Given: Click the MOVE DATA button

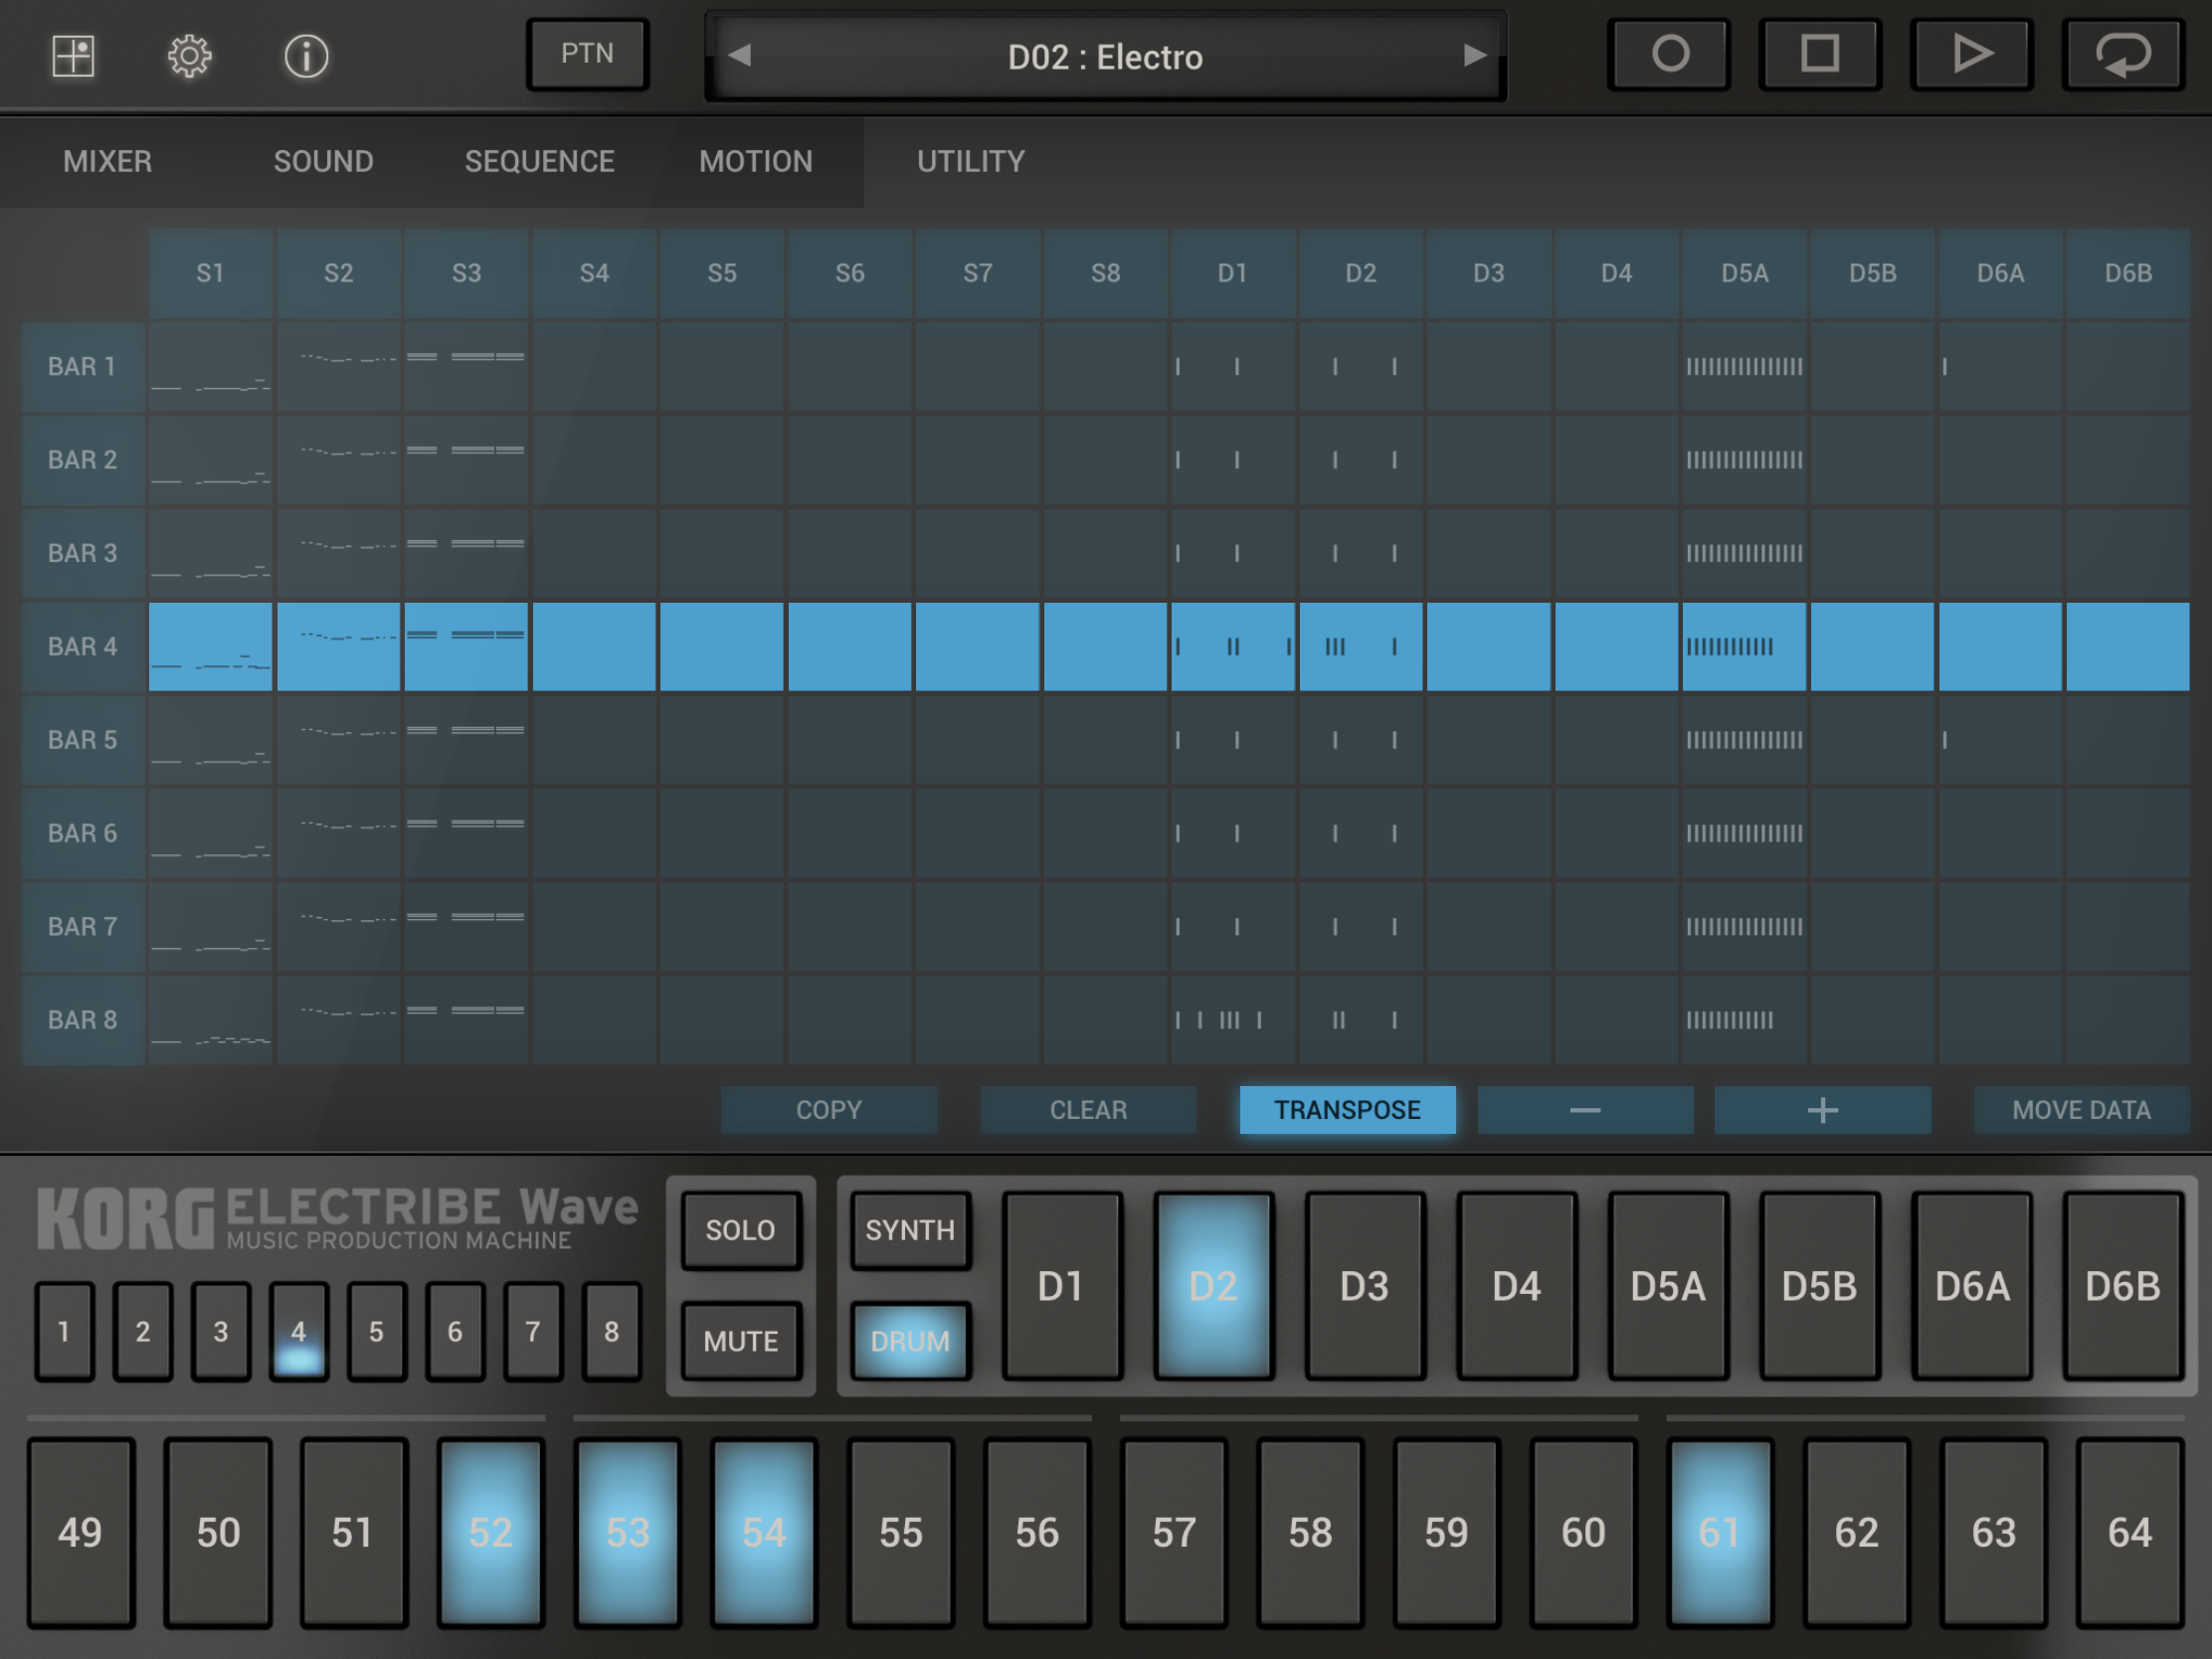Looking at the screenshot, I should pos(2081,1110).
